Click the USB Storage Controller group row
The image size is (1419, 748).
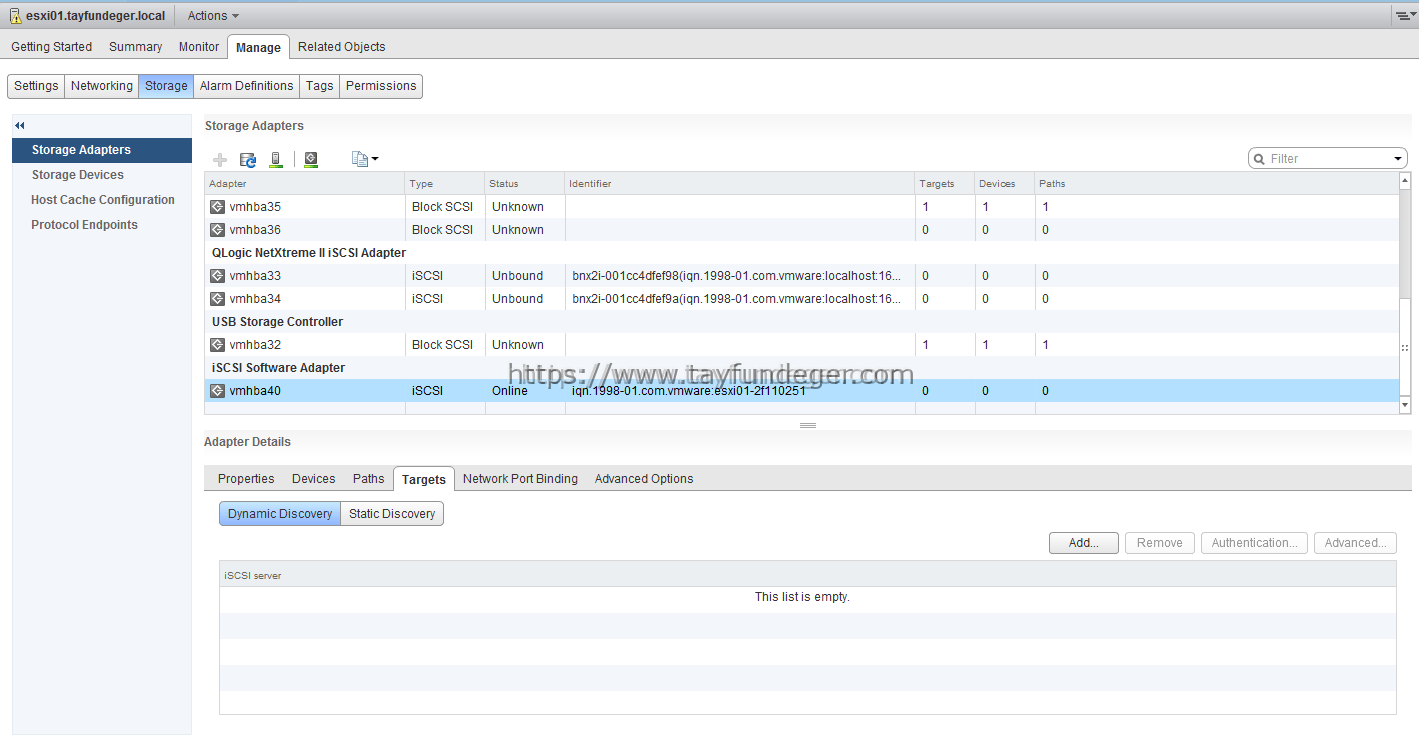(802, 322)
